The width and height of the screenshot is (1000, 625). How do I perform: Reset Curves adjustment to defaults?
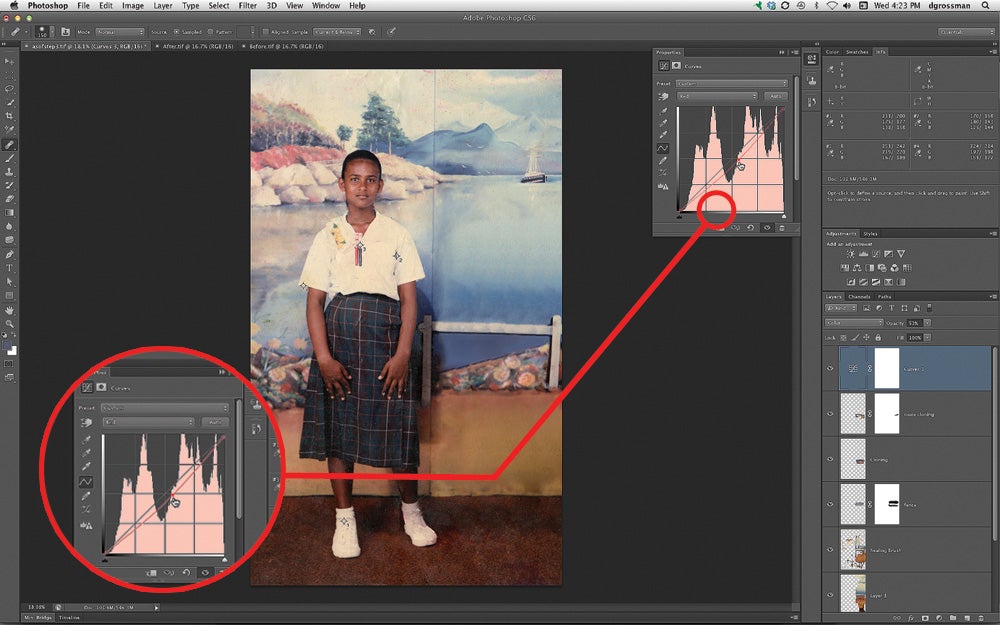tap(751, 228)
